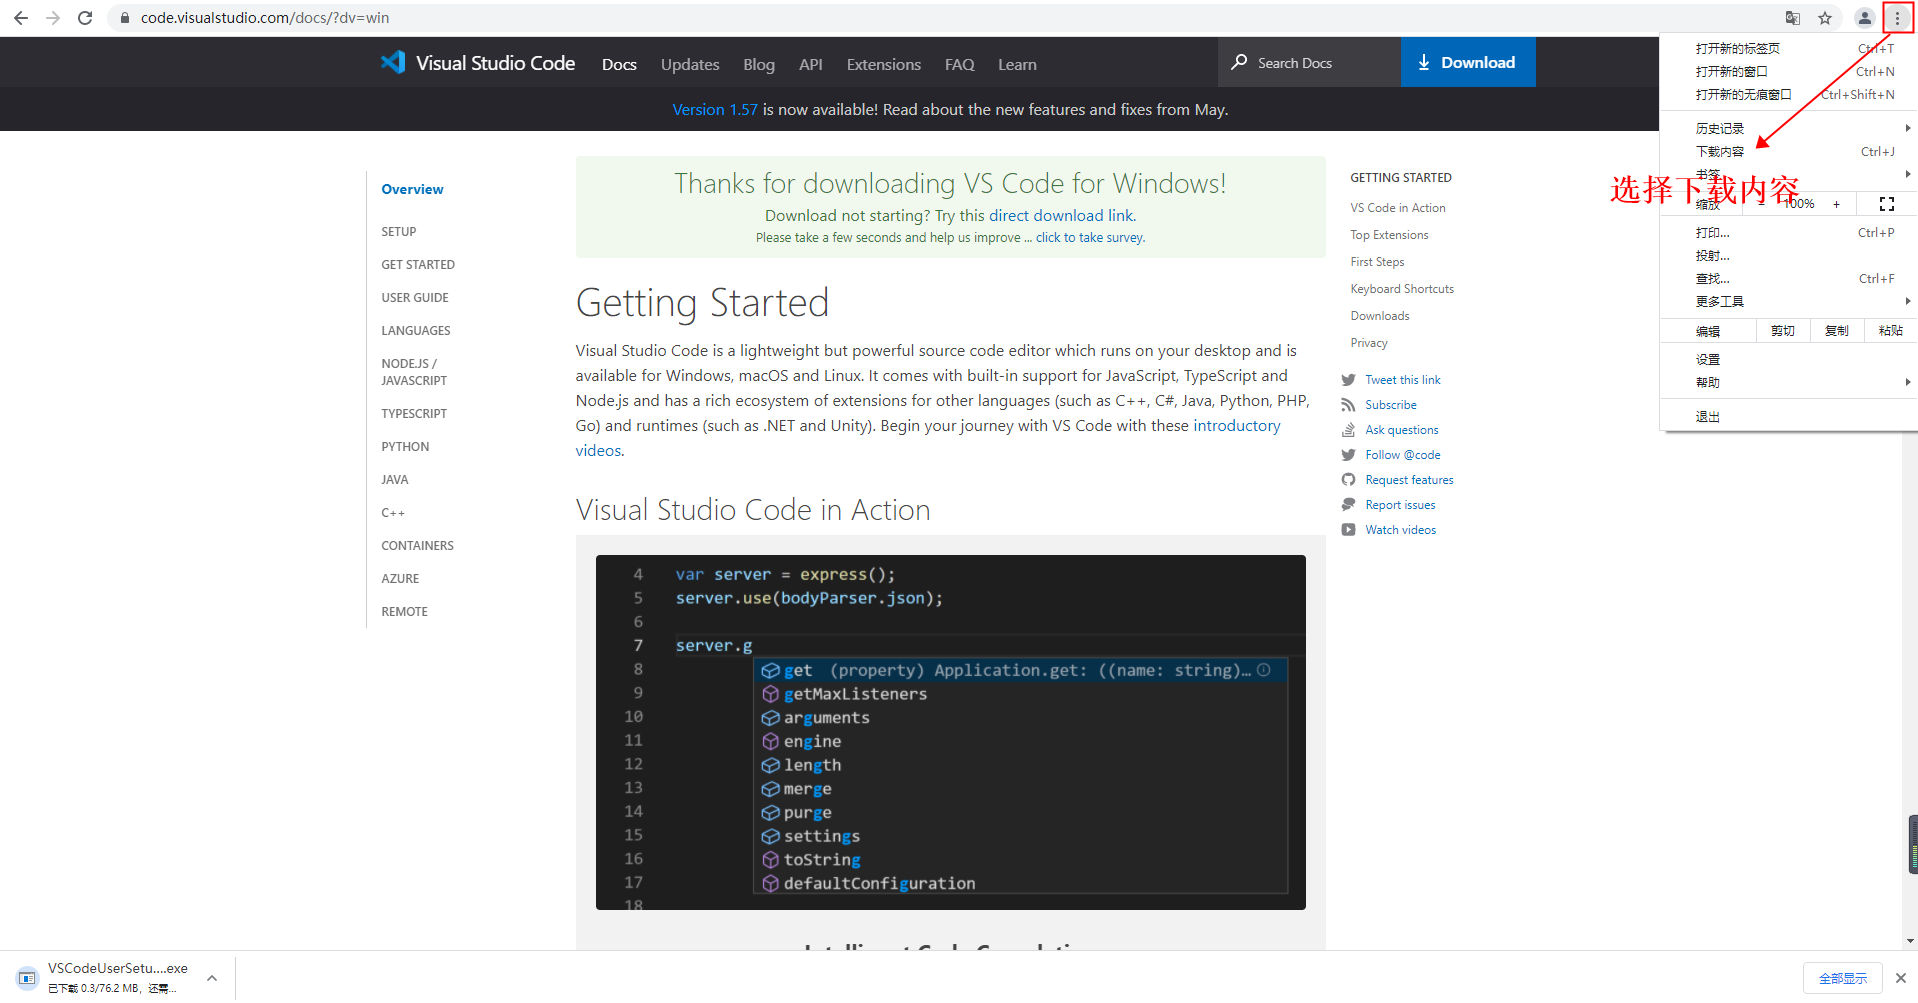Viewport: 1918px width, 1003px height.
Task: Click the GitHub icon beside Request features
Action: pos(1348,480)
